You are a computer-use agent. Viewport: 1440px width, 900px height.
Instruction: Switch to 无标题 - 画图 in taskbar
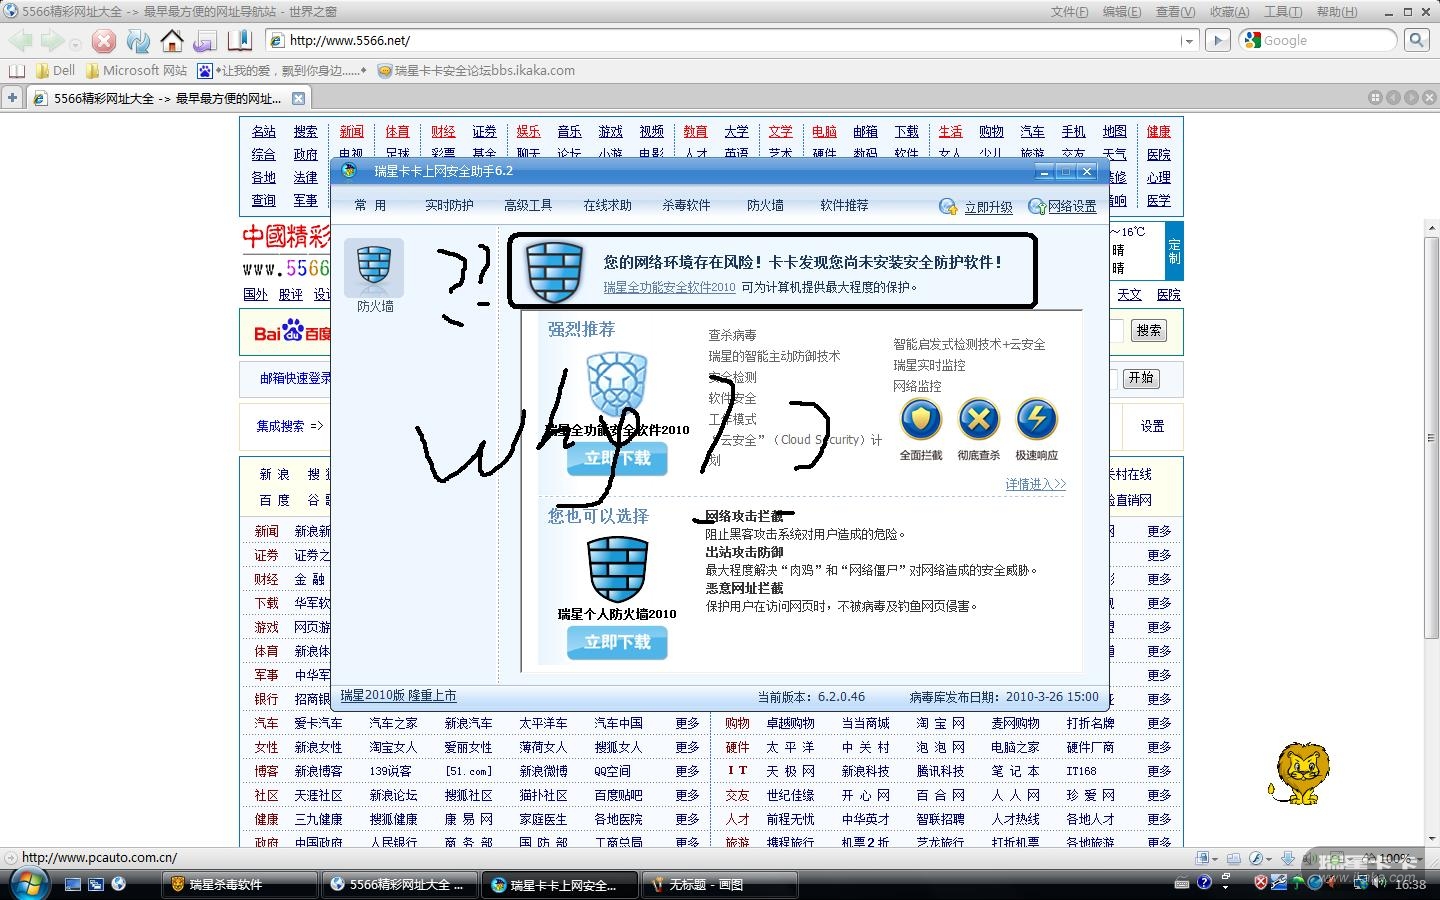tap(720, 884)
